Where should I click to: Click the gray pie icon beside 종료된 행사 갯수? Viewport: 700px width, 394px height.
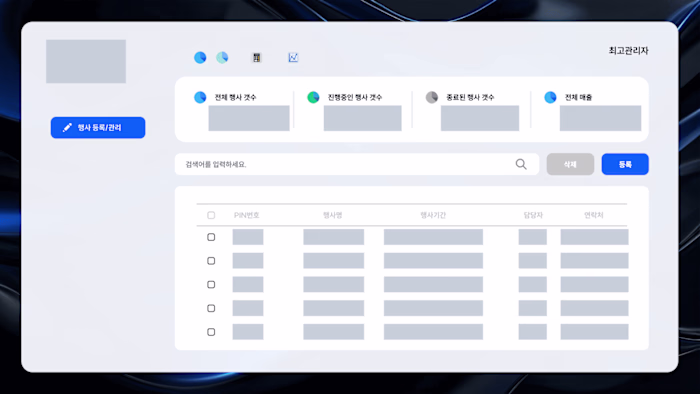pyautogui.click(x=432, y=97)
